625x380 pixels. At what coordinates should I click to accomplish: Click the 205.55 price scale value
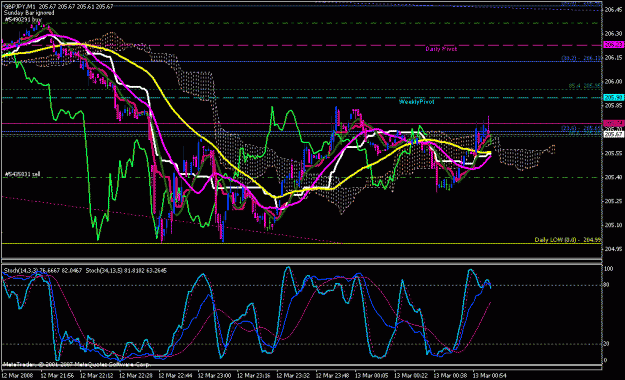click(613, 153)
